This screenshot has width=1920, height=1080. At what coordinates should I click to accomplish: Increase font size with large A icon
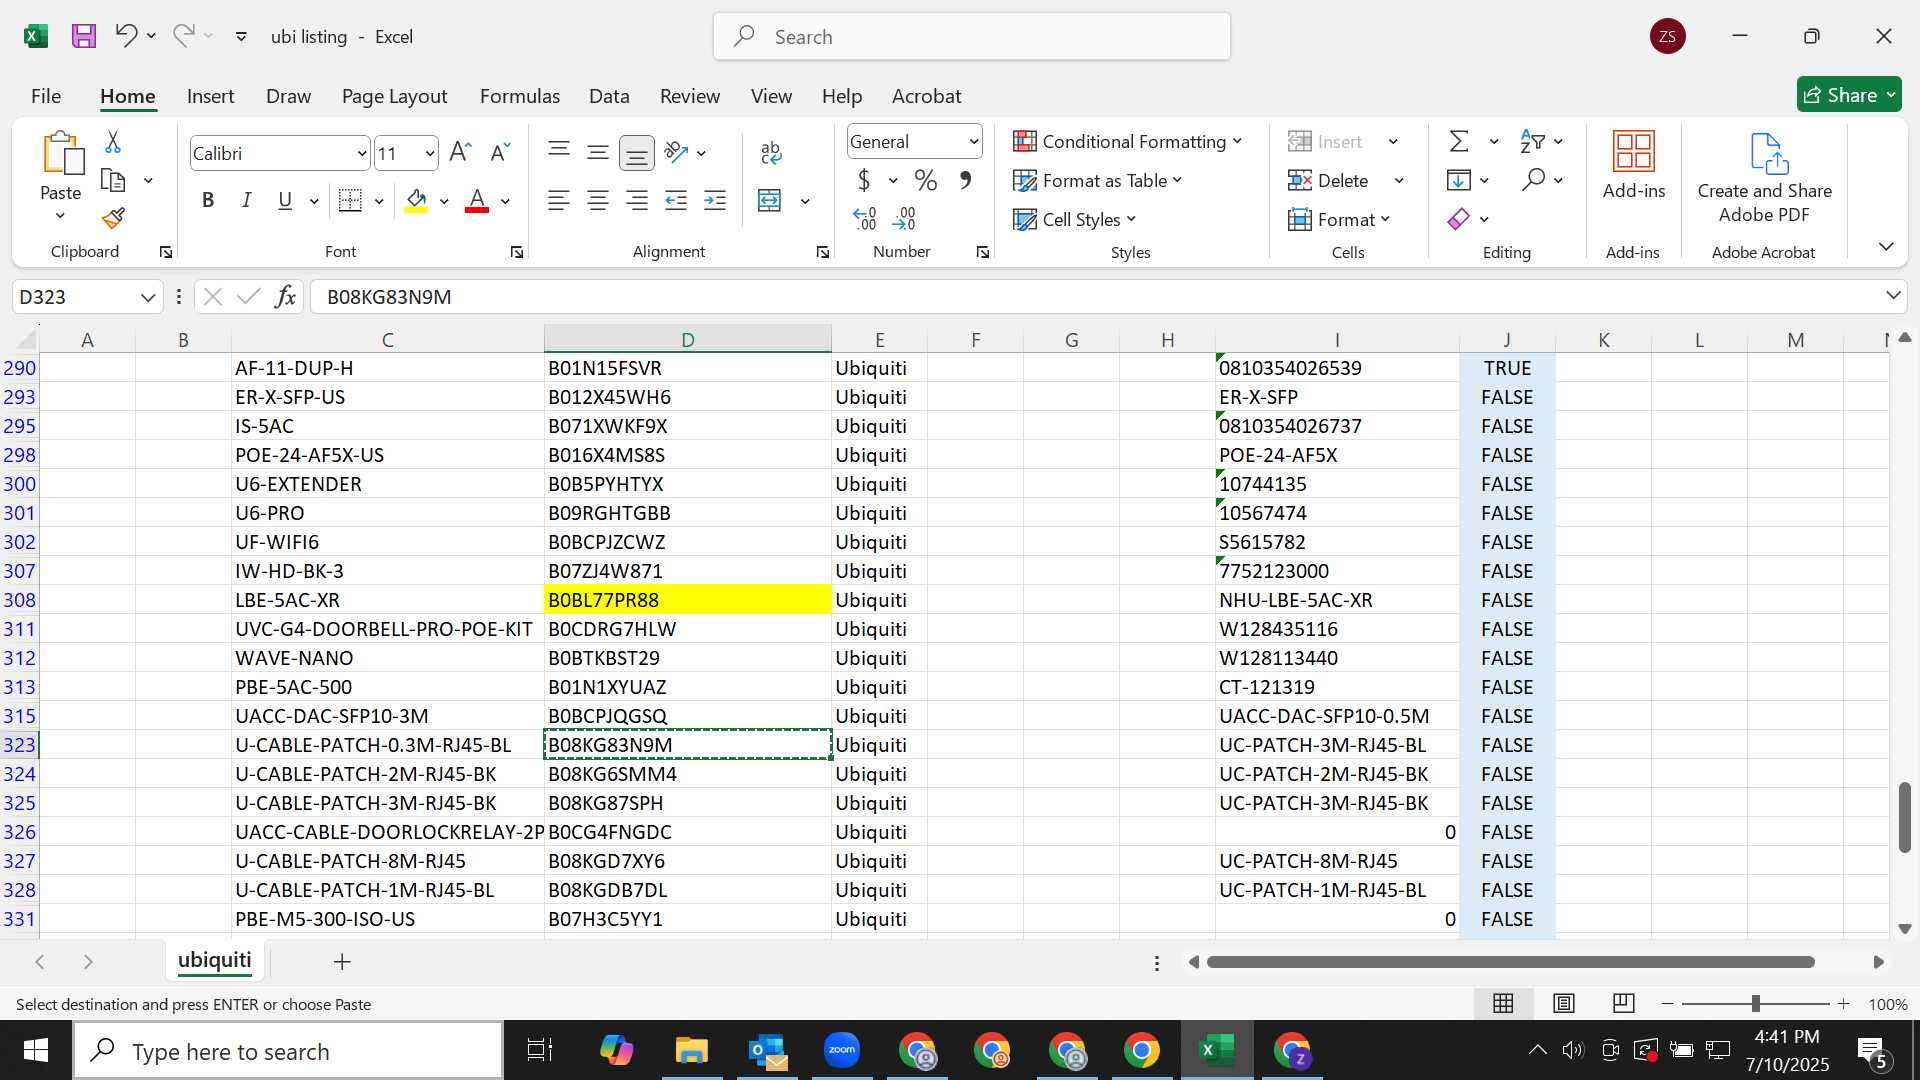coord(460,152)
